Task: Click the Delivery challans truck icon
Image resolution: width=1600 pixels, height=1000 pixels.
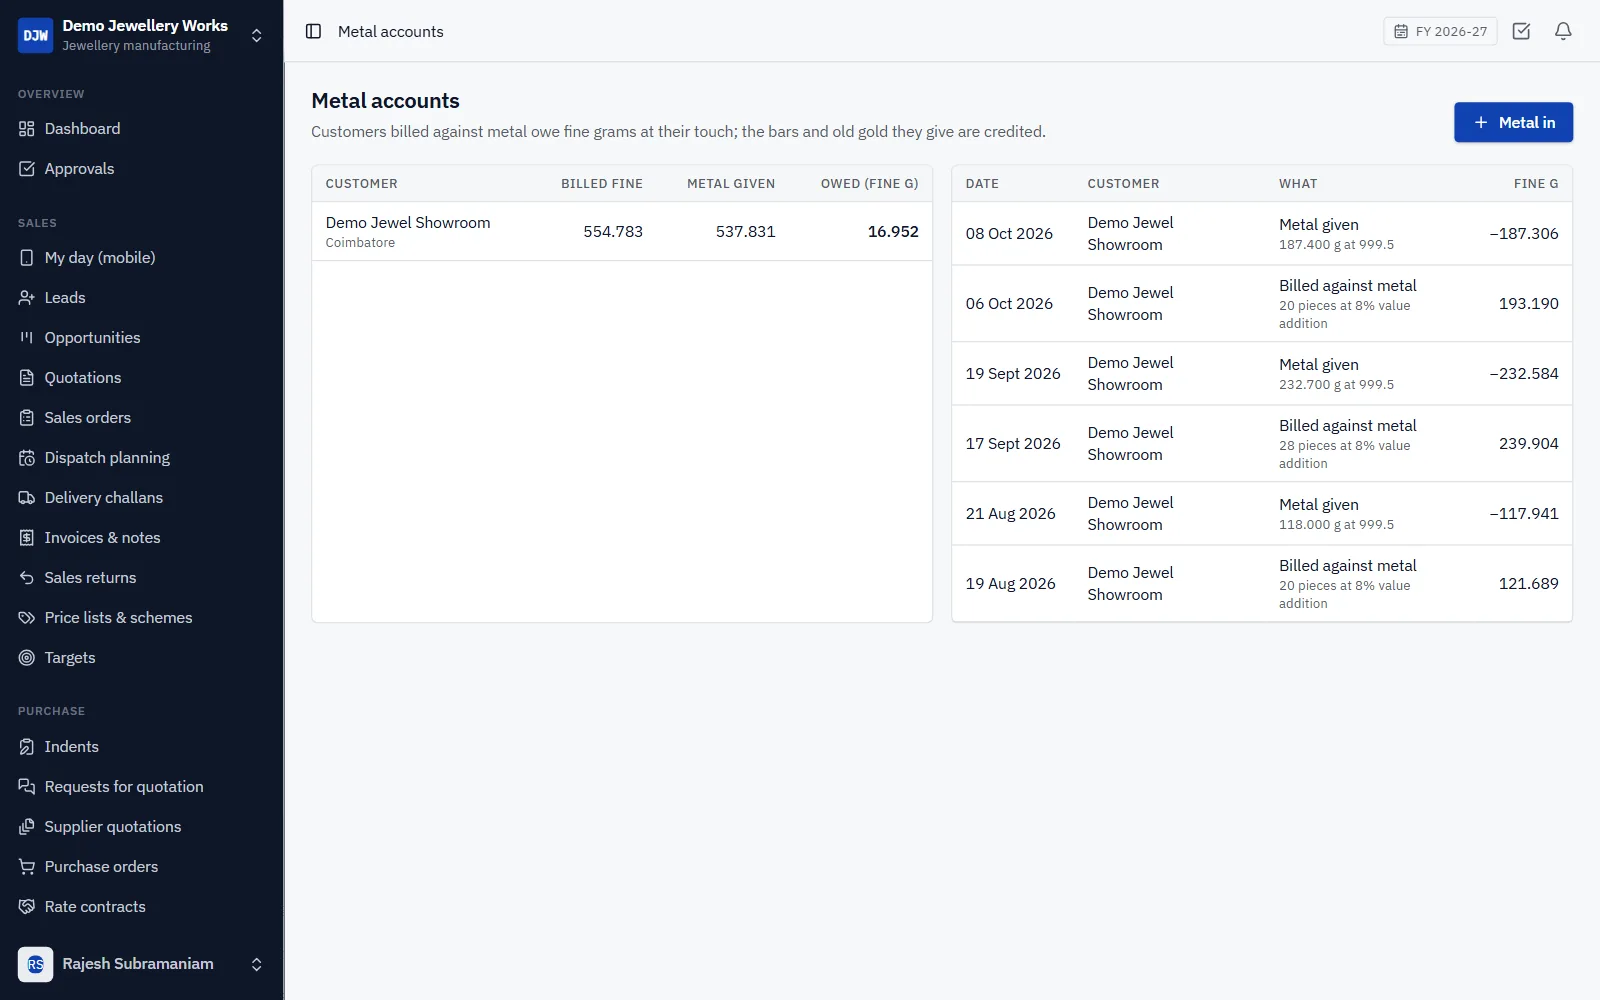Action: tap(27, 498)
